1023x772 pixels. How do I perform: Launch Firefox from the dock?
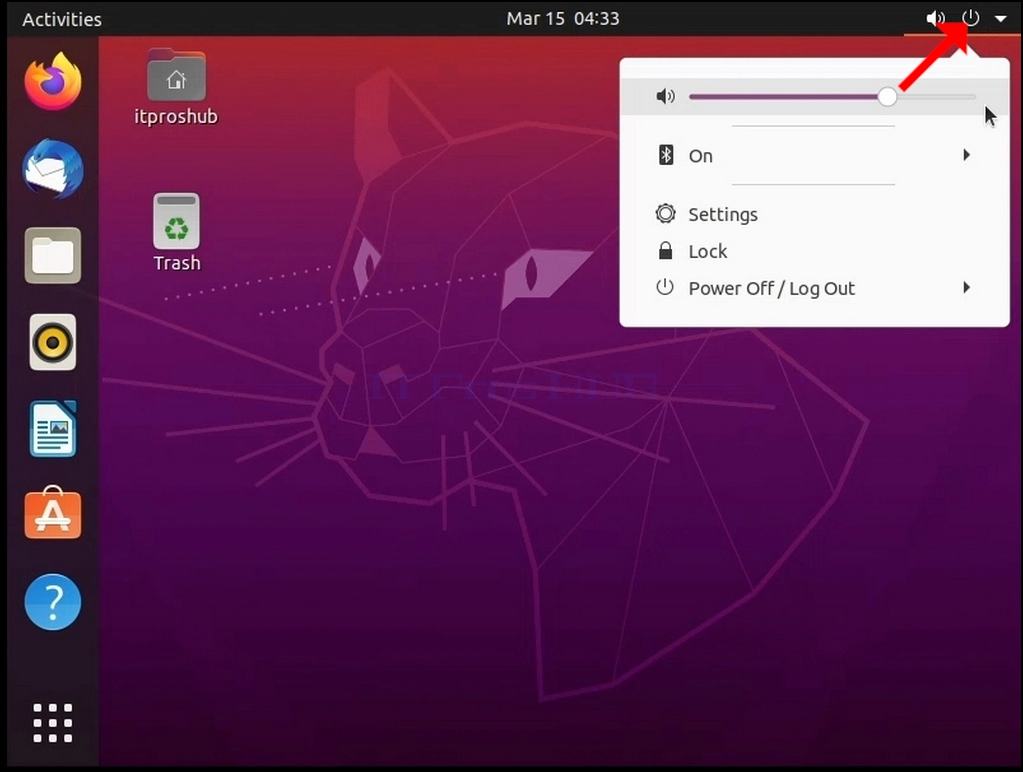[53, 81]
